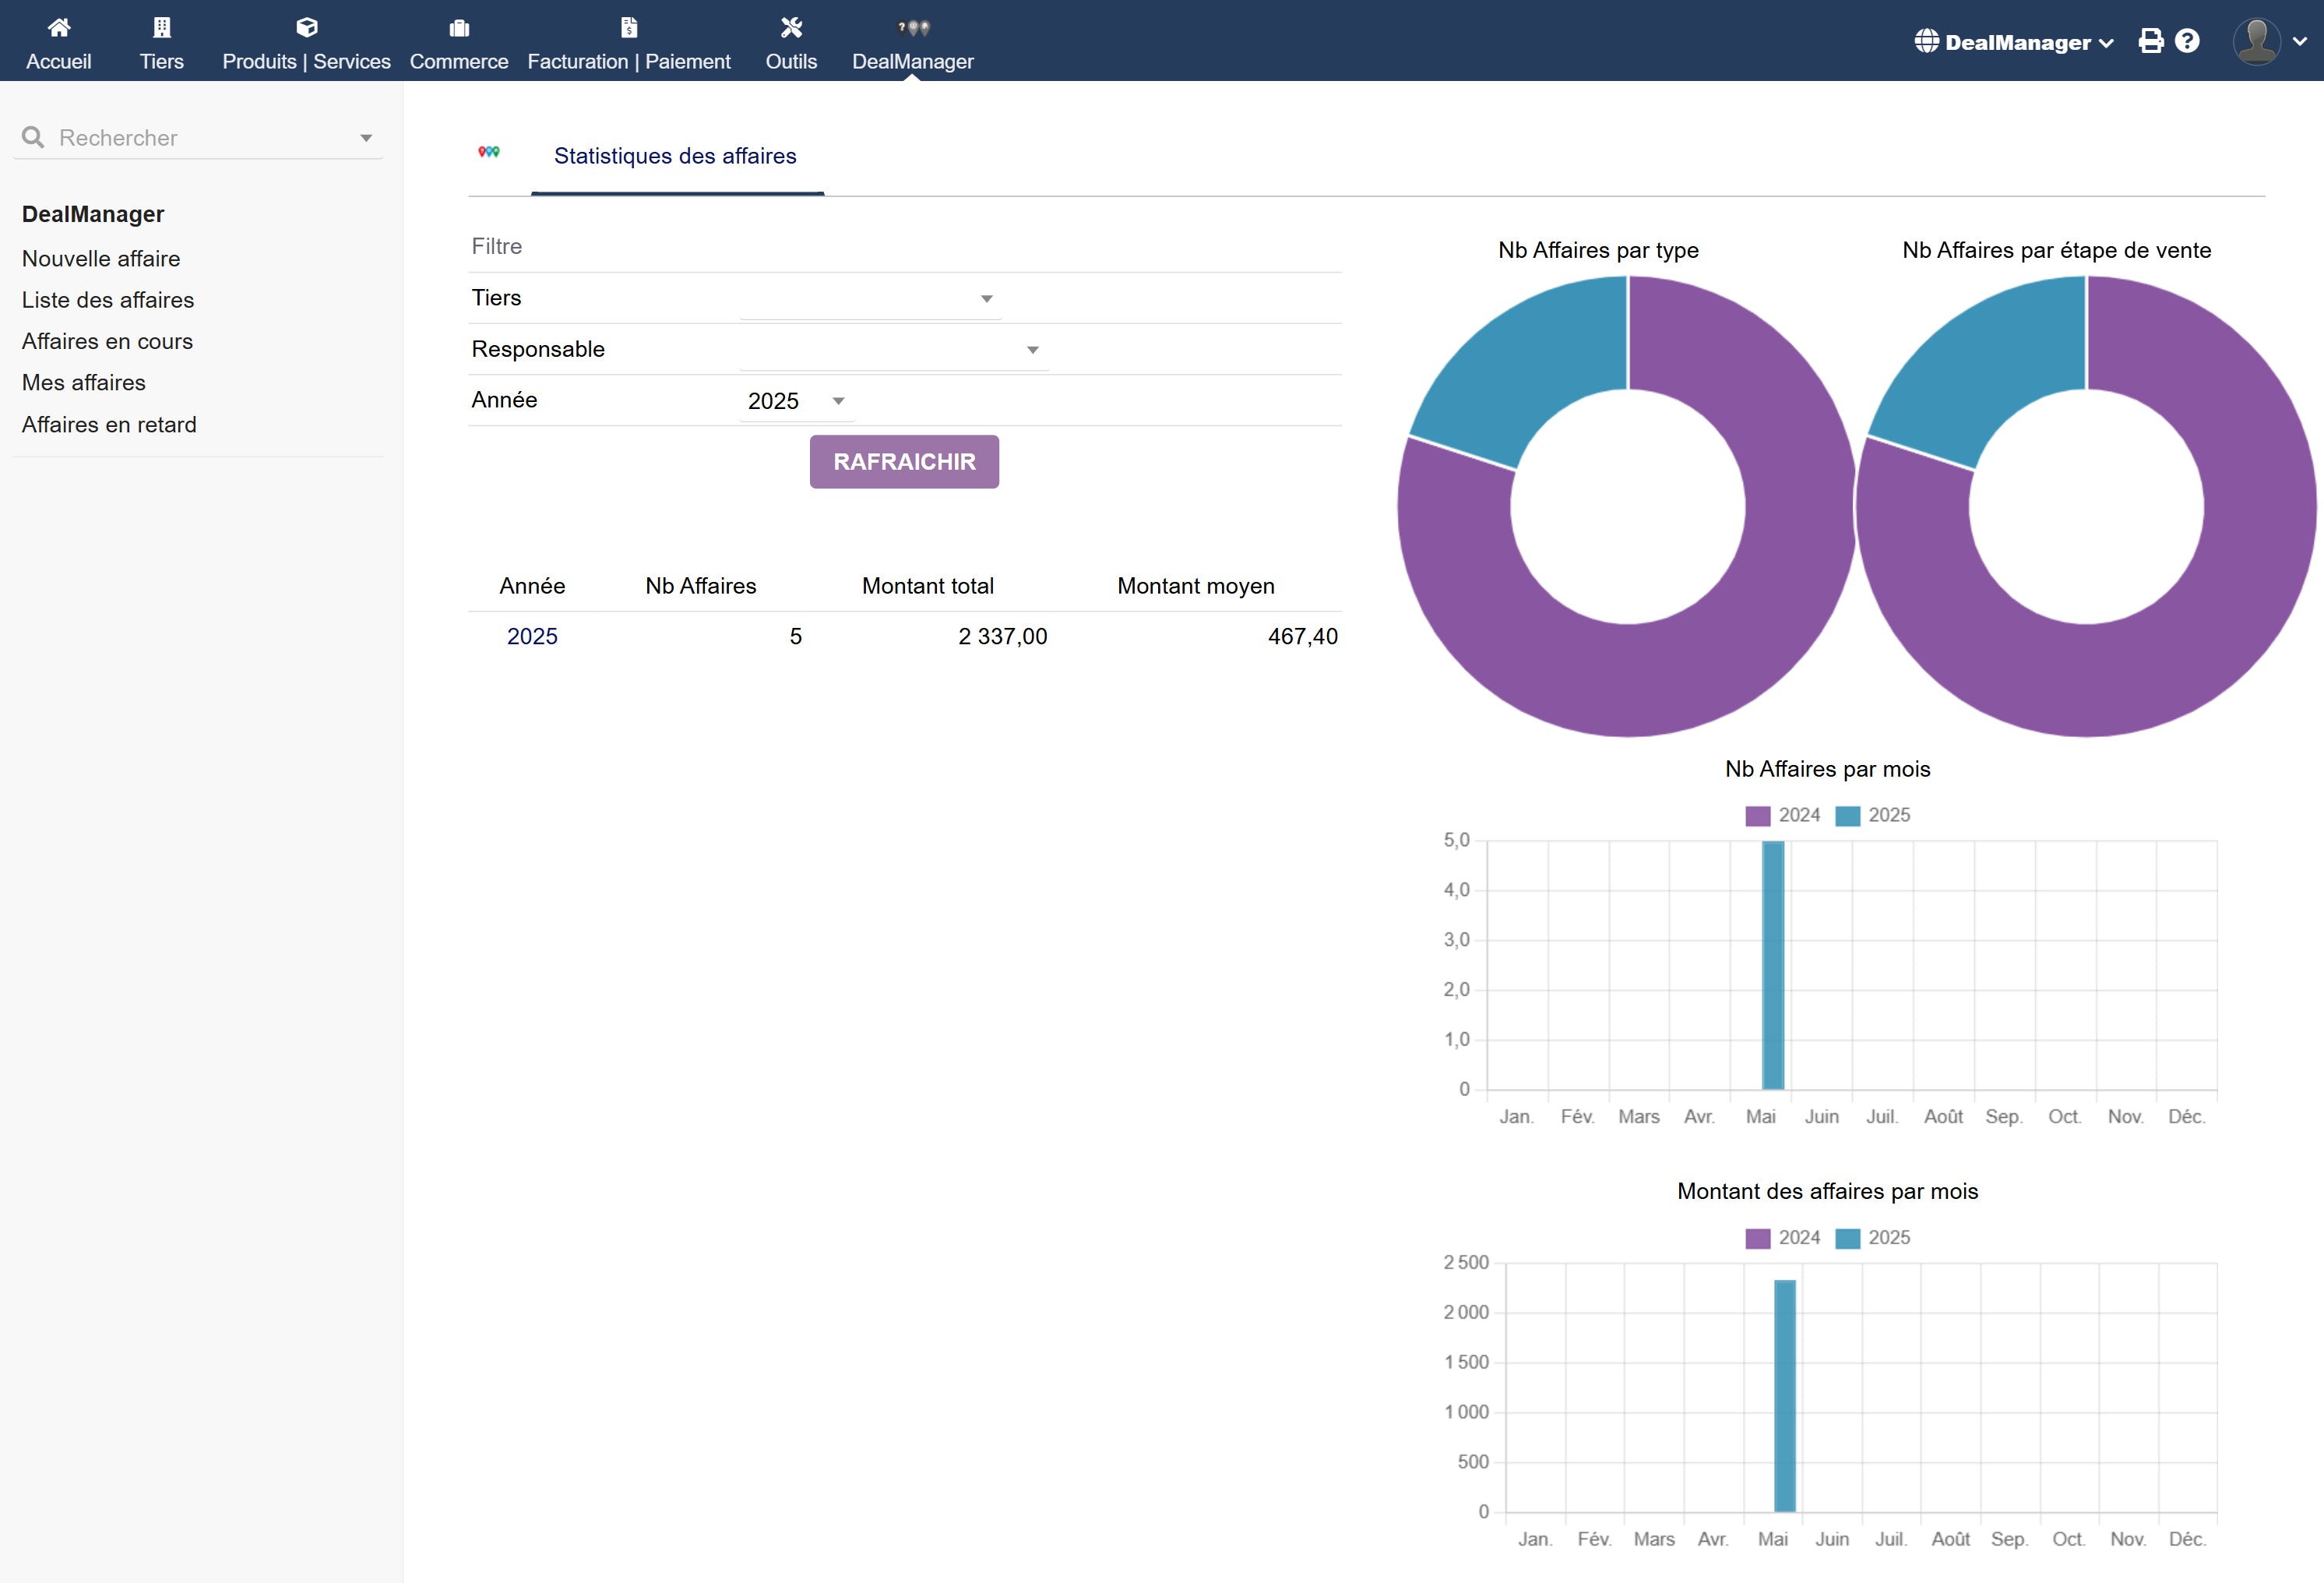Click the Accueil home icon
The height and width of the screenshot is (1583, 2324).
coord(59,27)
